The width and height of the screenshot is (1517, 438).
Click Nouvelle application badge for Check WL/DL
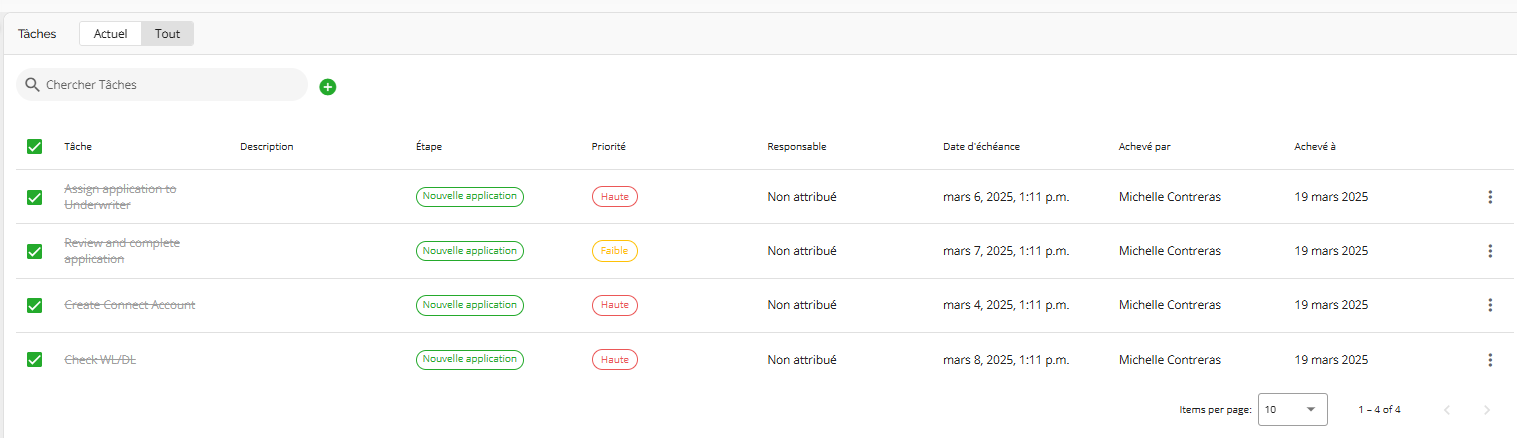pyautogui.click(x=470, y=358)
